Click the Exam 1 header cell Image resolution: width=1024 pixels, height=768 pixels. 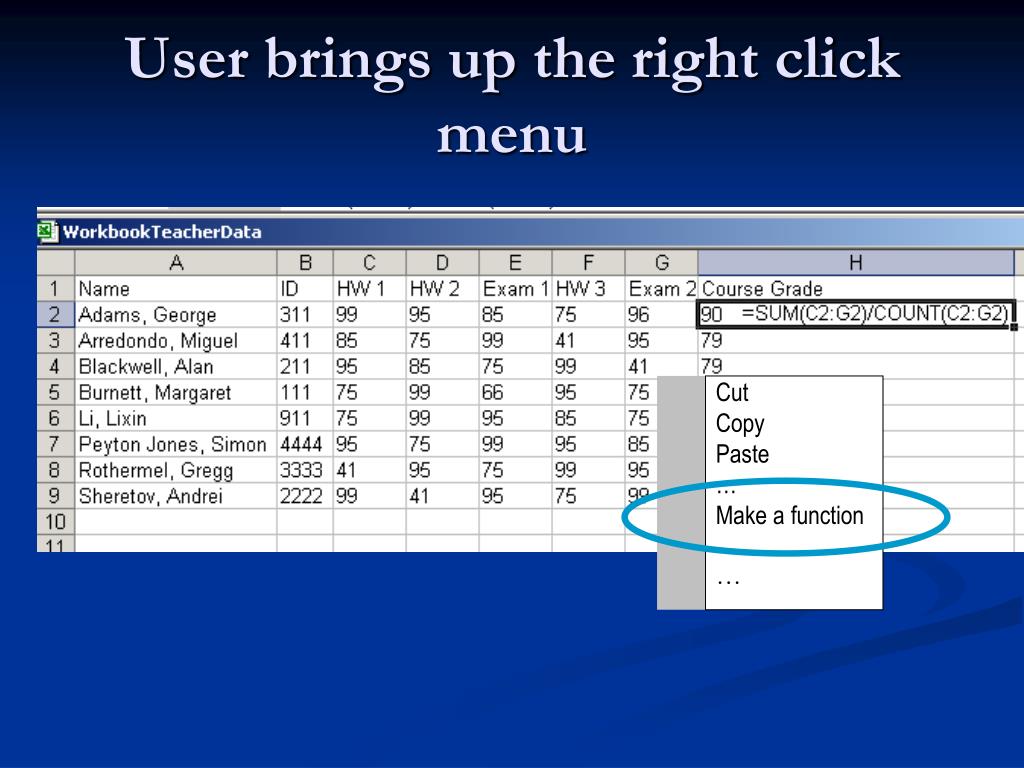[515, 289]
